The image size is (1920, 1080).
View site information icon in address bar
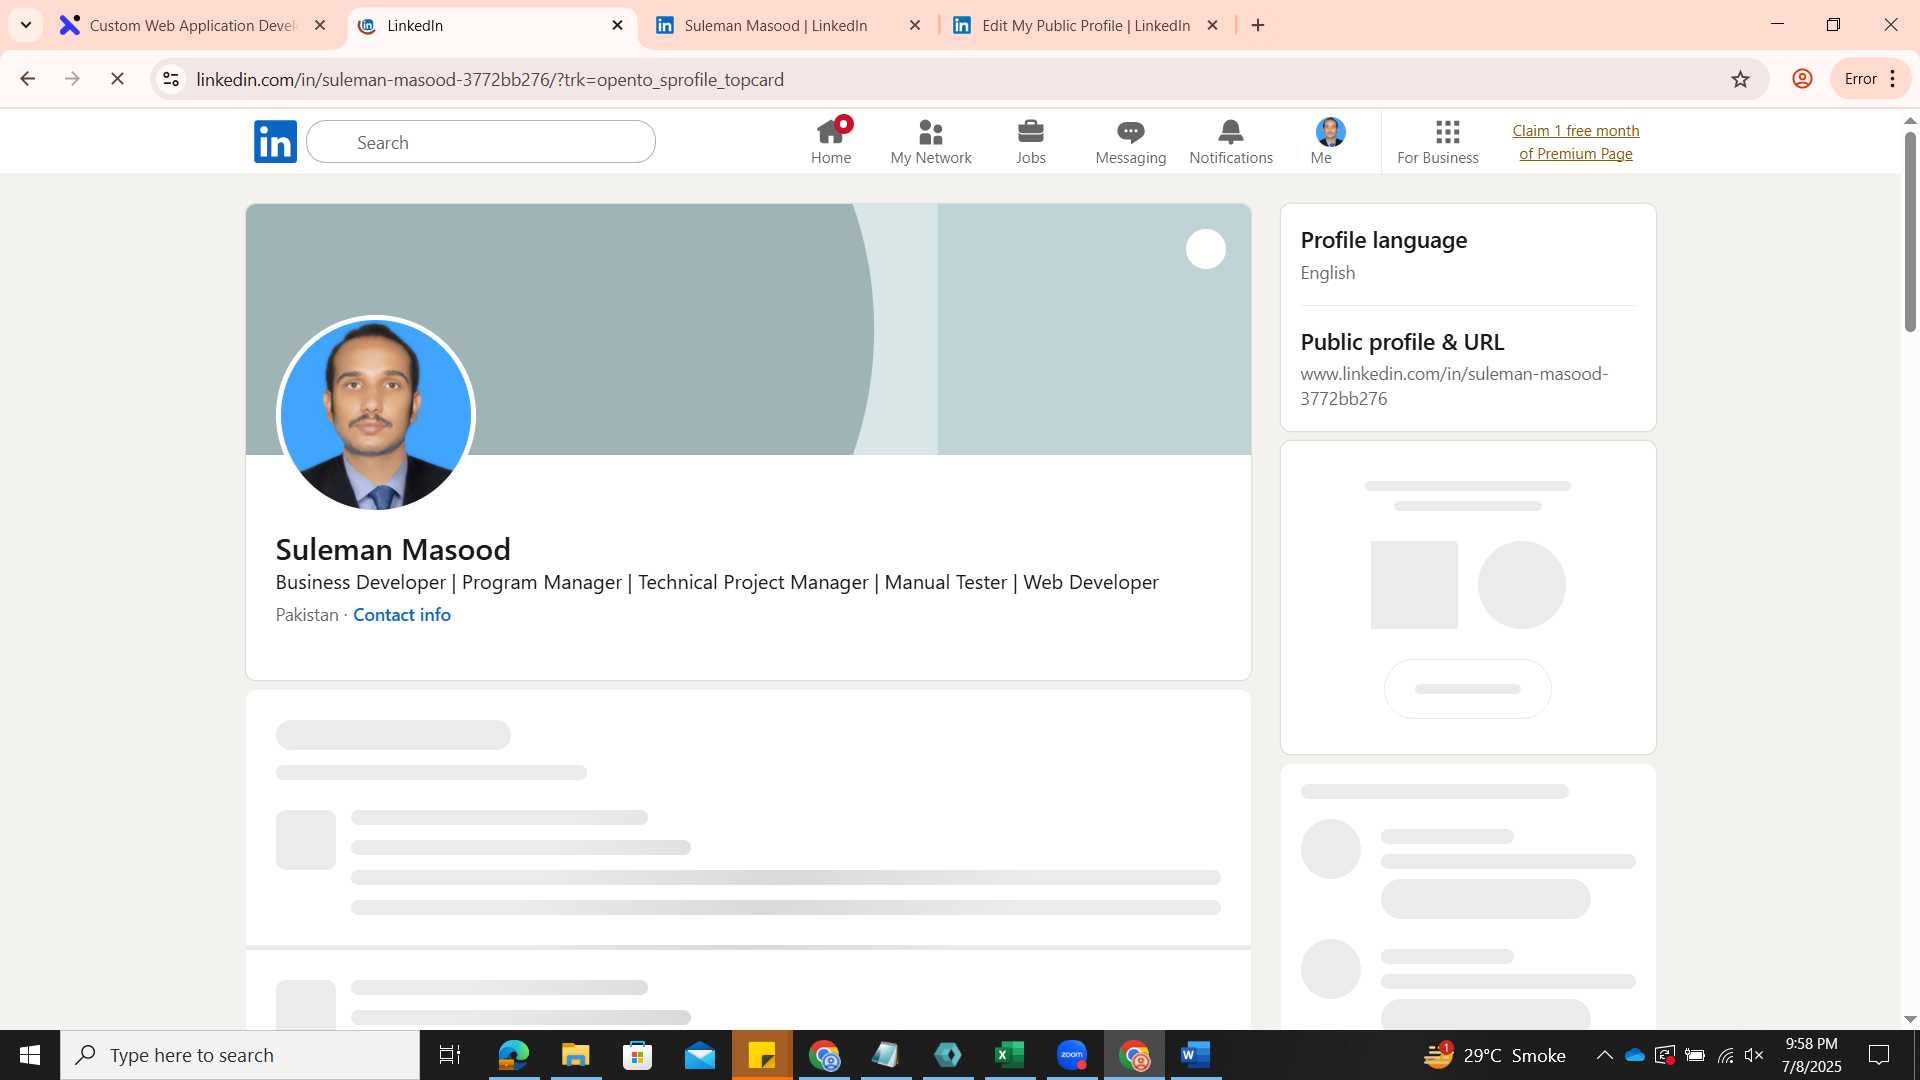coord(171,79)
